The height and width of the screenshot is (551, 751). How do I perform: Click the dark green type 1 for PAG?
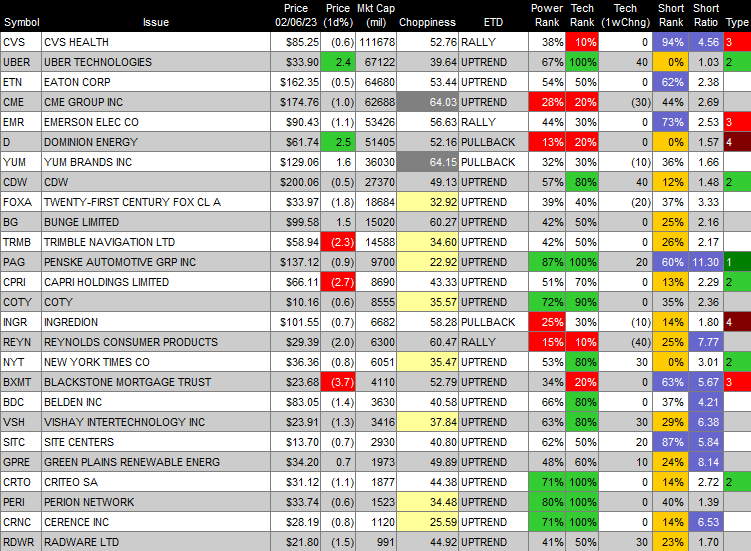[x=737, y=263]
